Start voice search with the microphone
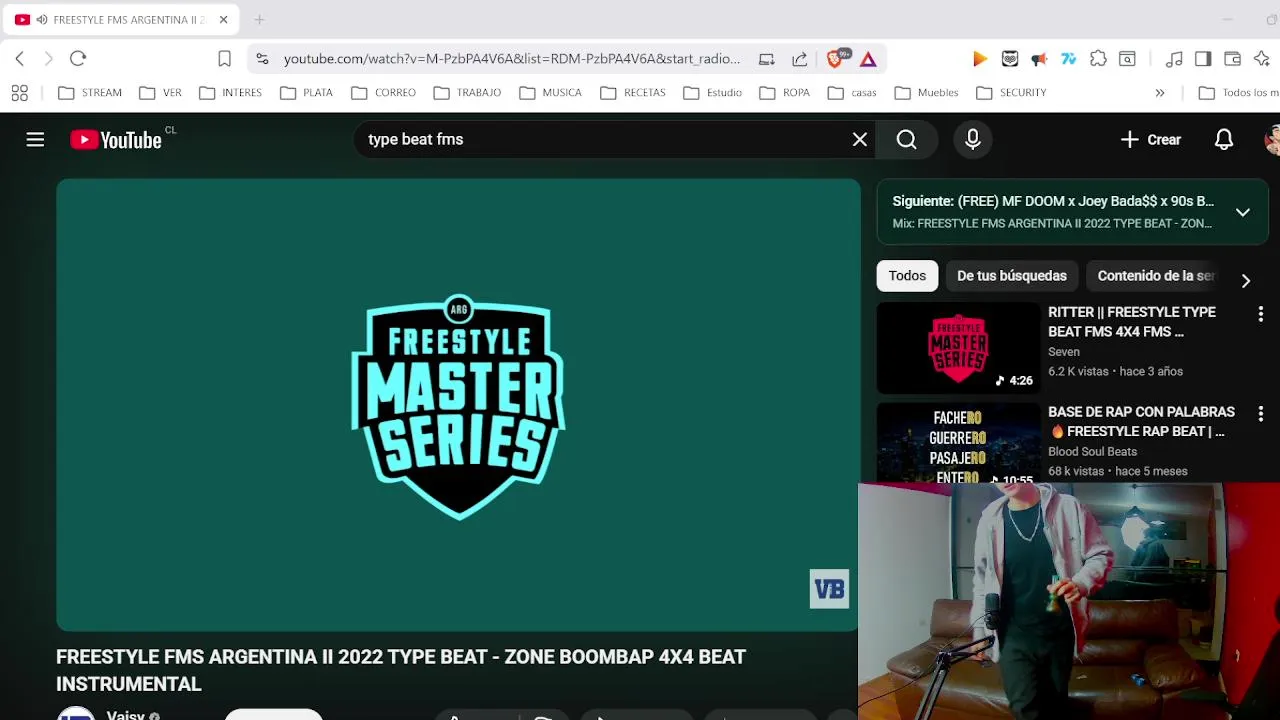Image resolution: width=1280 pixels, height=720 pixels. (973, 140)
